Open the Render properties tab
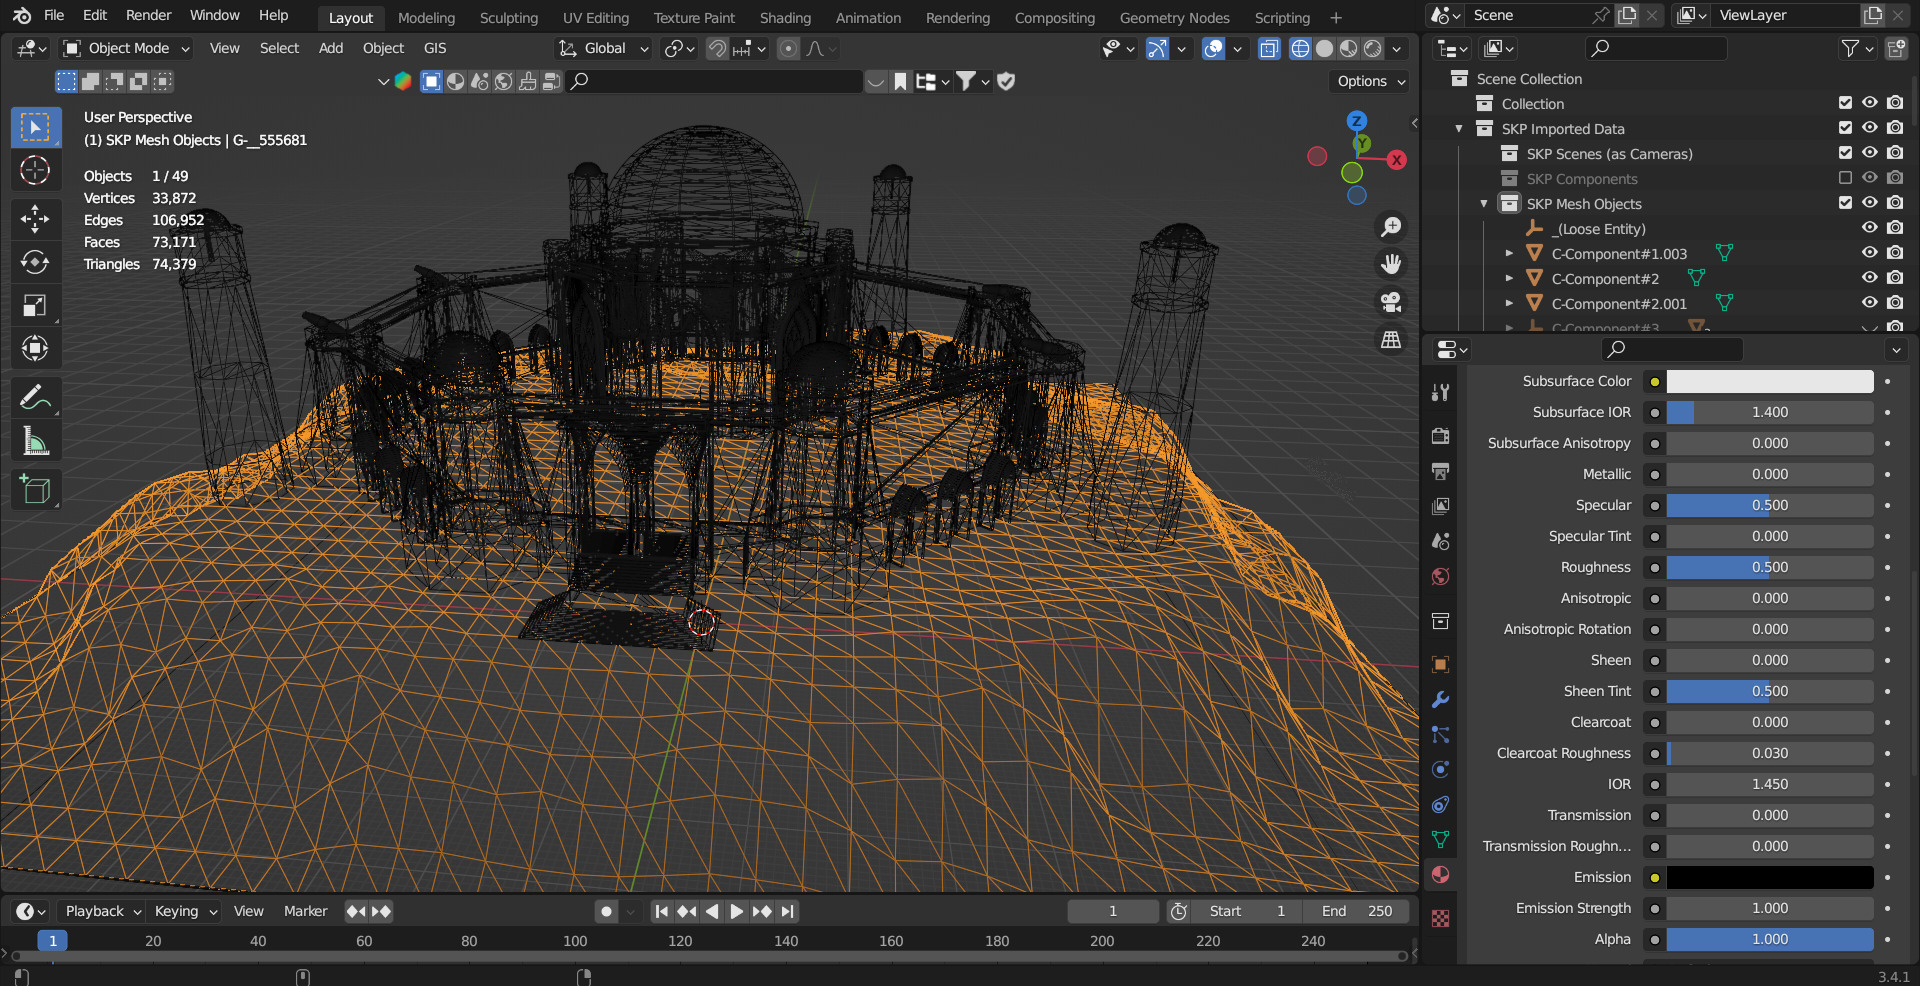This screenshot has height=986, width=1920. click(x=1440, y=436)
